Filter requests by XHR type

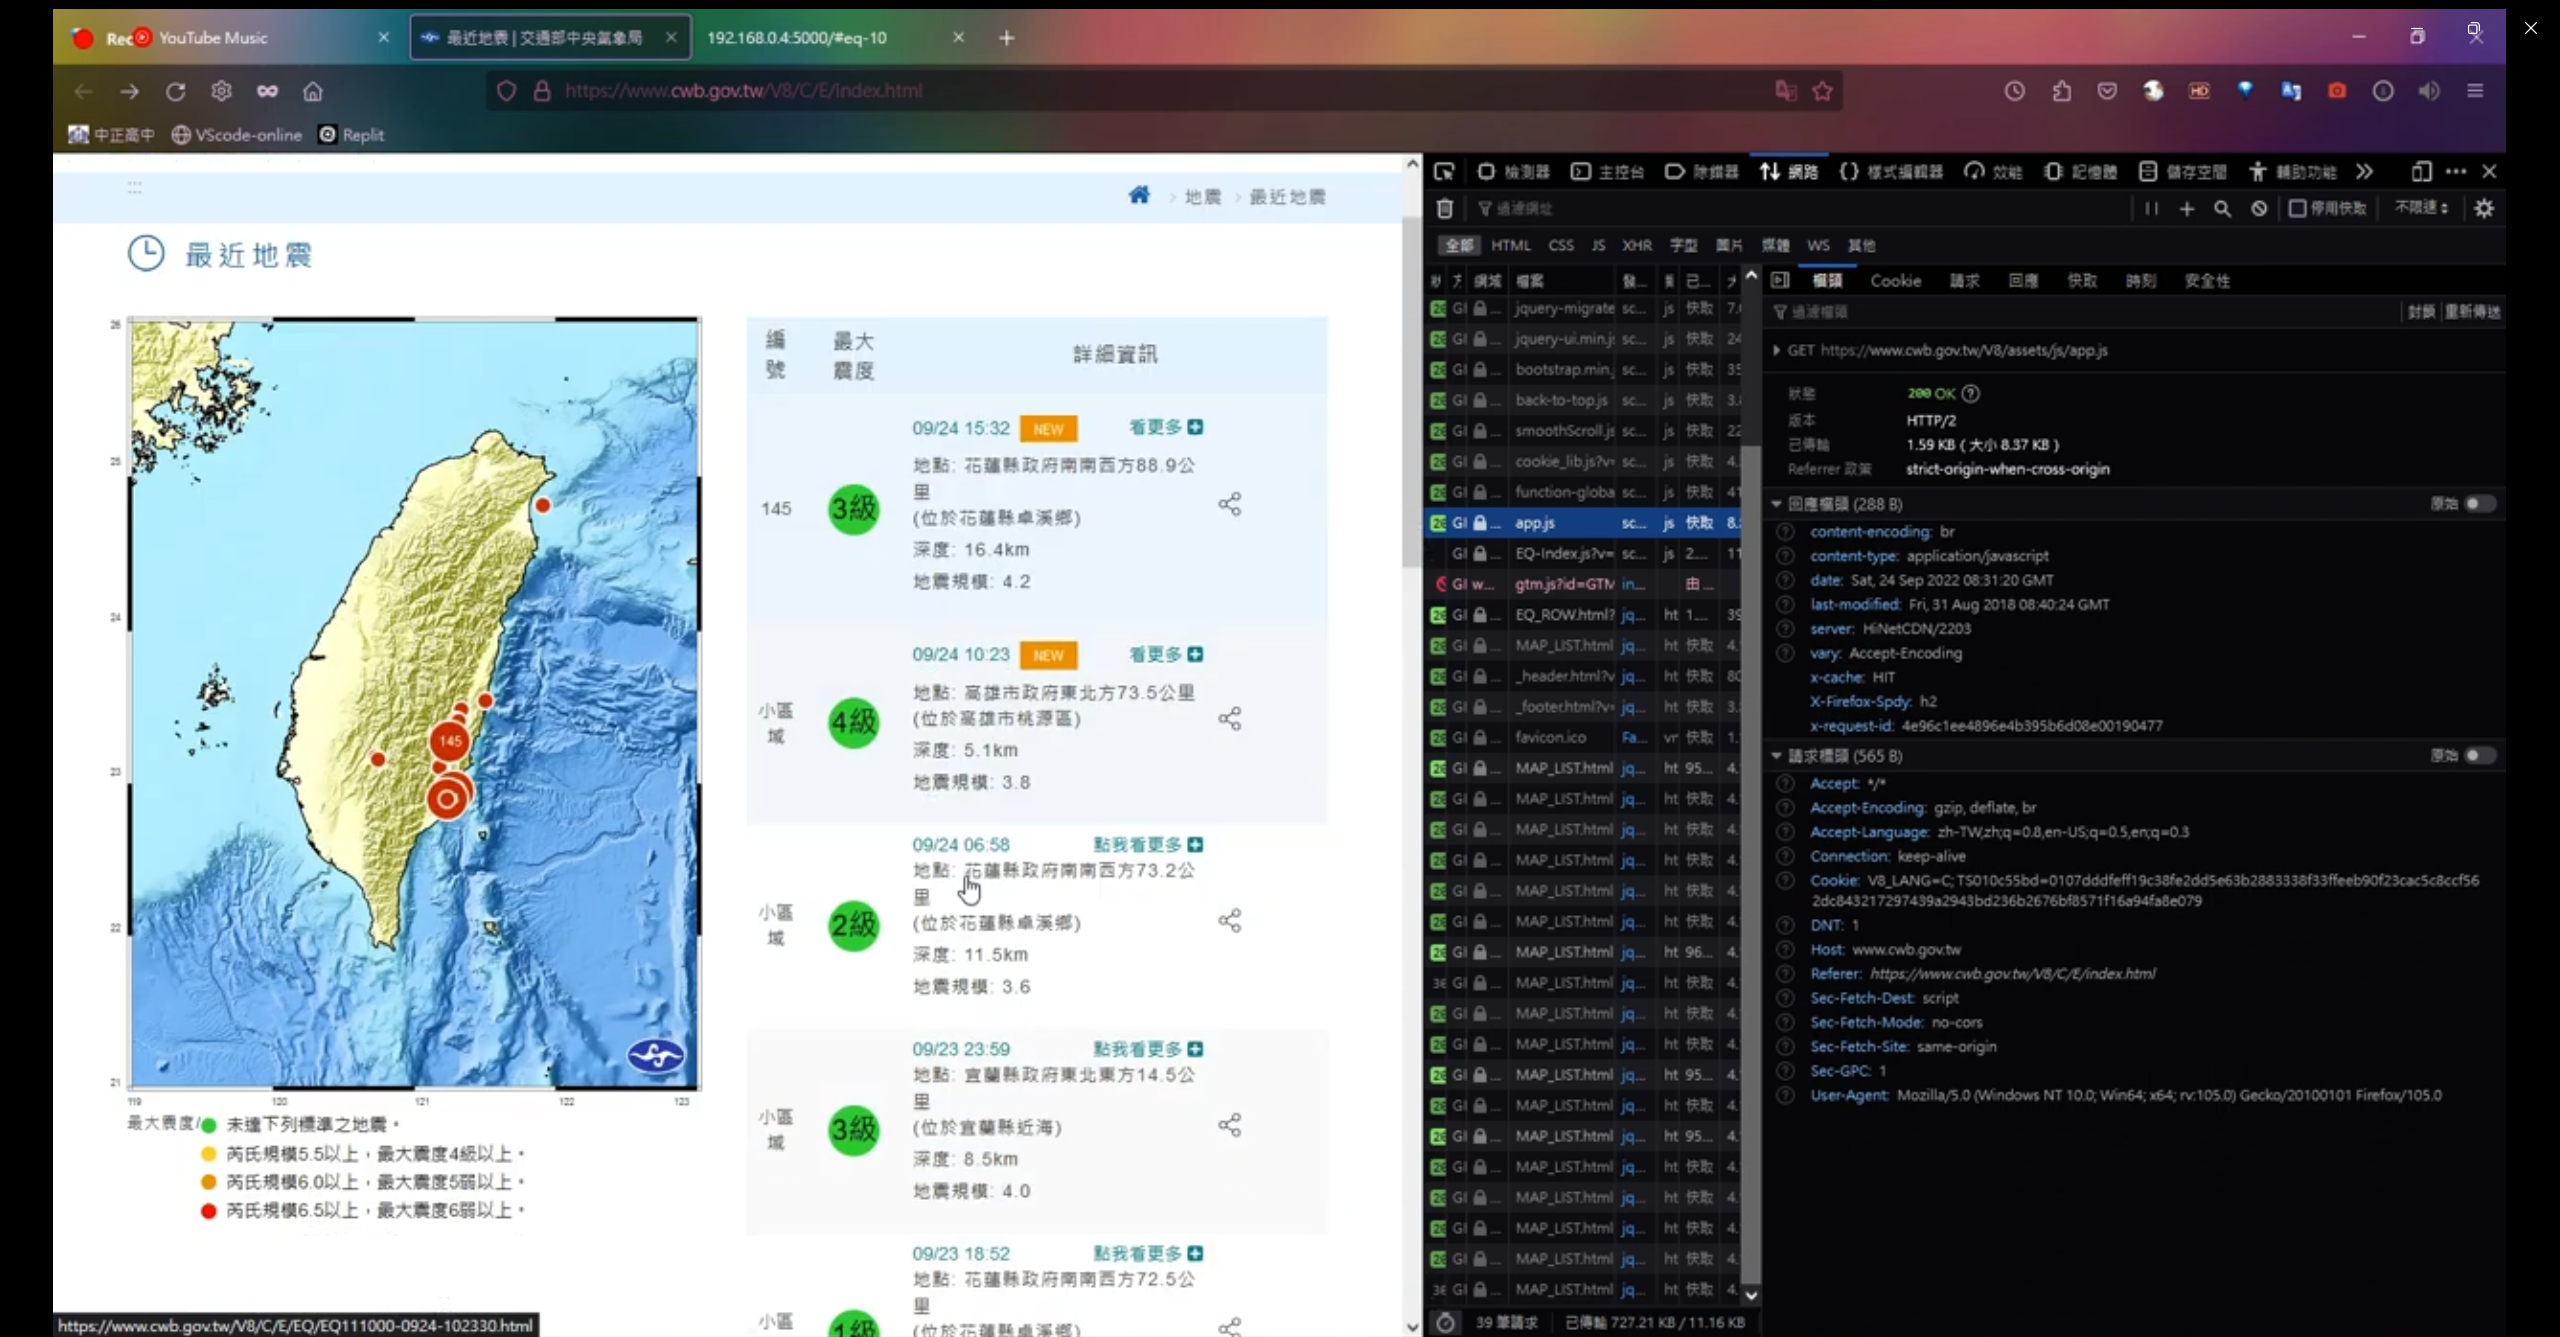click(x=1636, y=245)
